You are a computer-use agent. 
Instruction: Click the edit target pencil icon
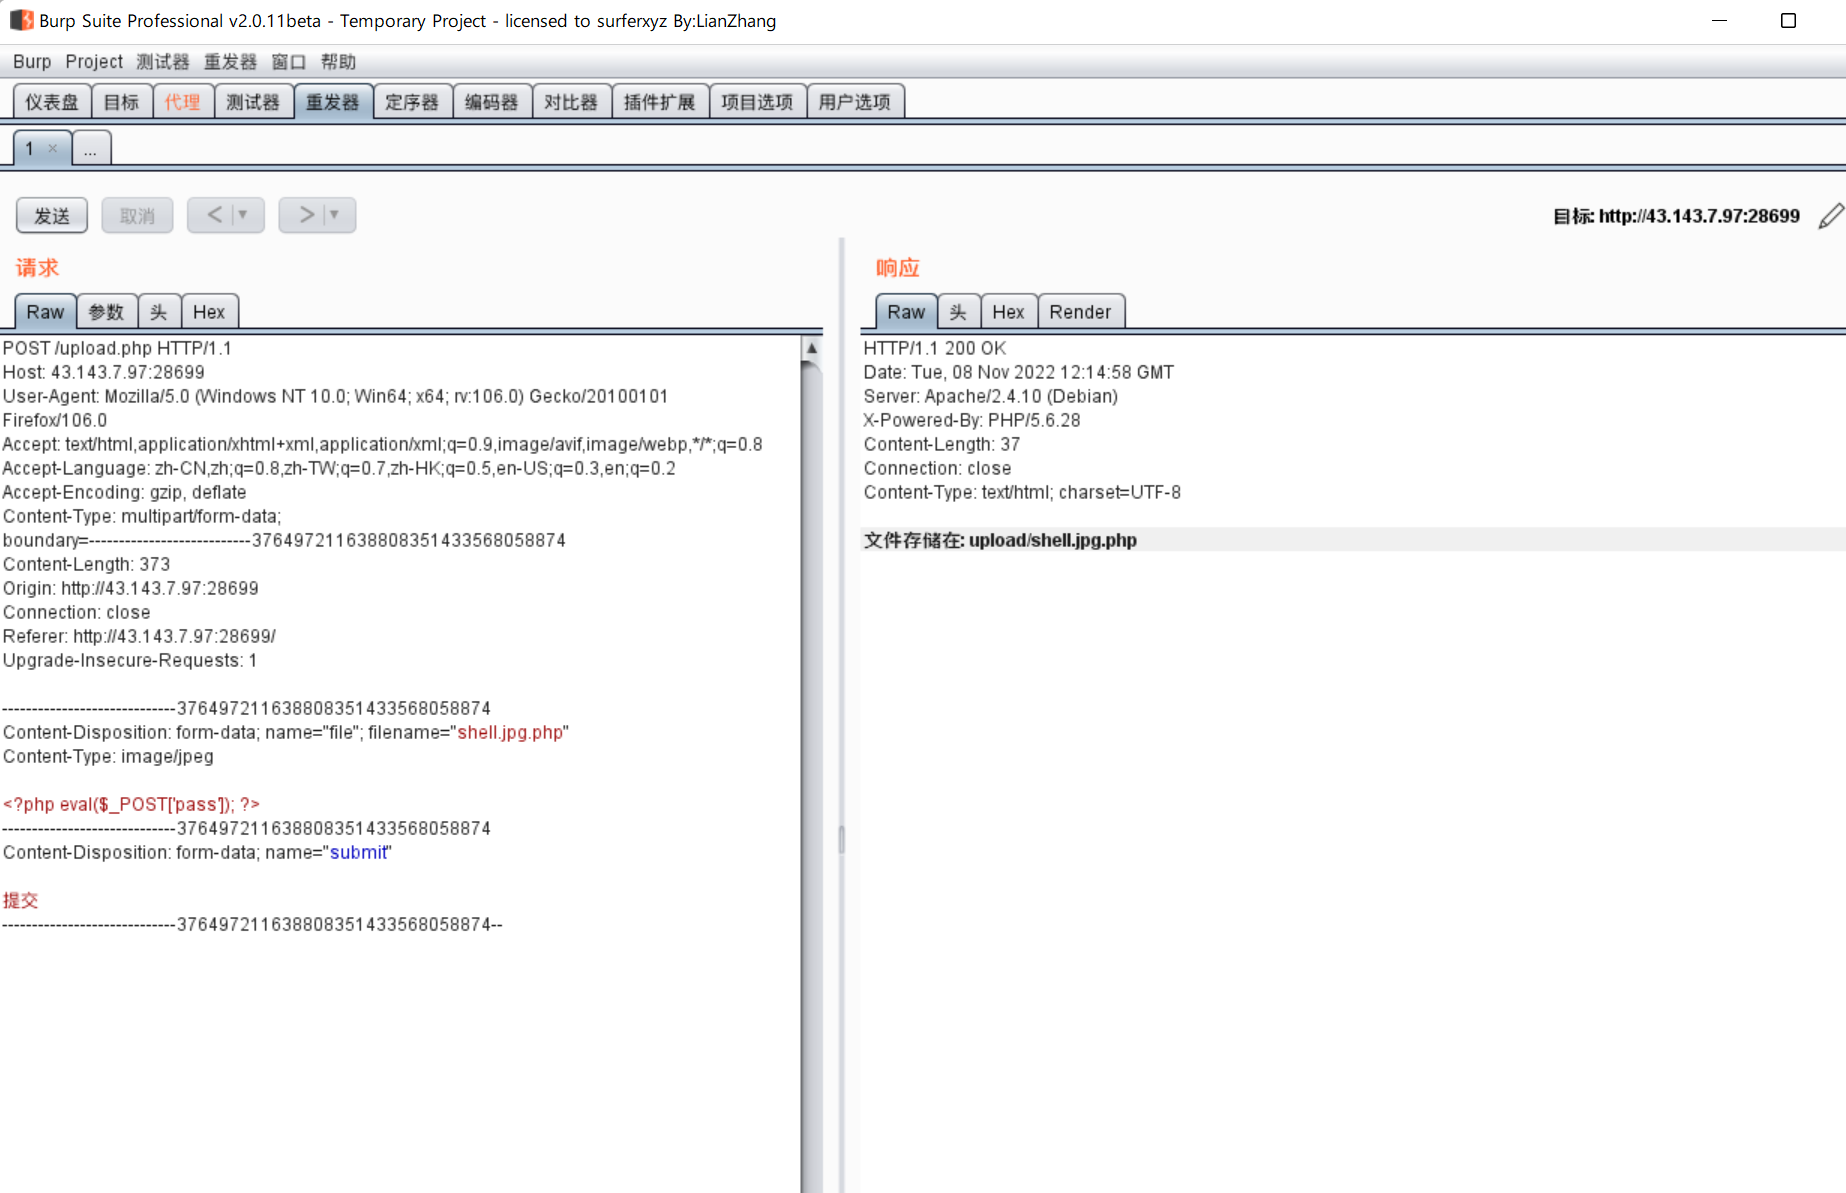pyautogui.click(x=1831, y=216)
